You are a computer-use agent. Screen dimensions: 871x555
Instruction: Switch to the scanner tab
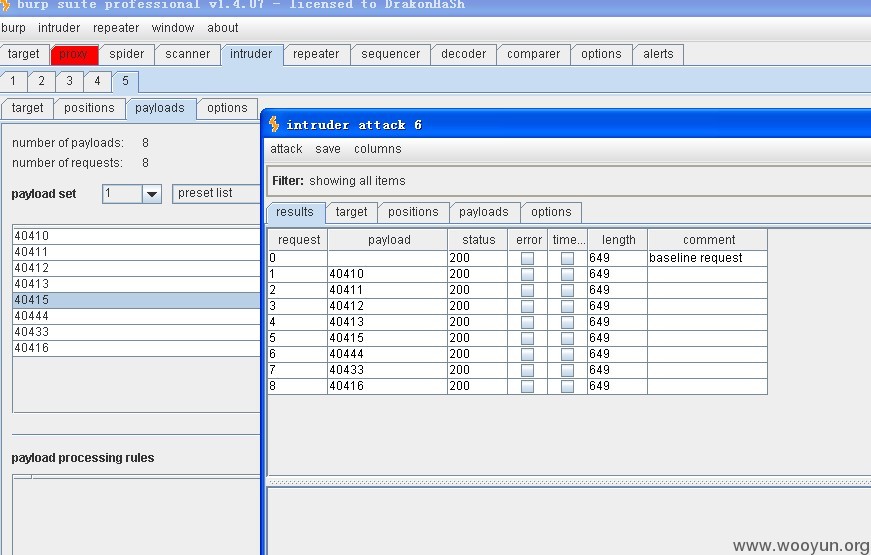click(x=187, y=54)
